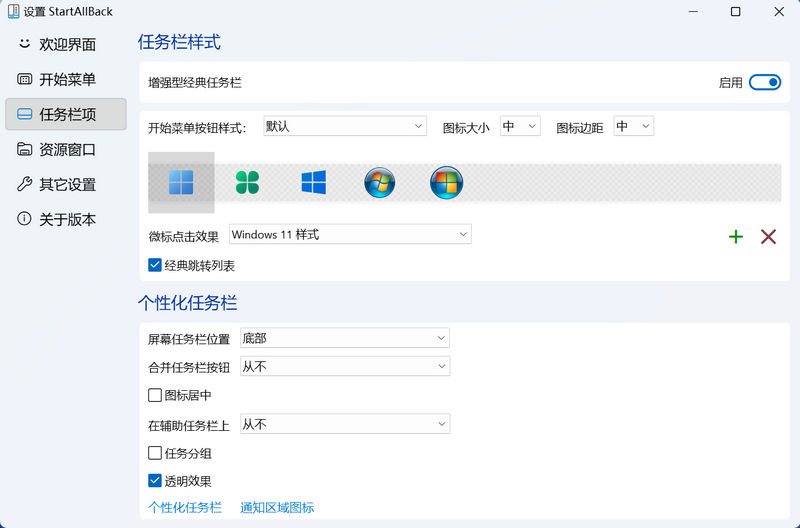Viewport: 800px width, 528px height.
Task: Pick the Windows 7 orb start icon
Action: click(380, 182)
